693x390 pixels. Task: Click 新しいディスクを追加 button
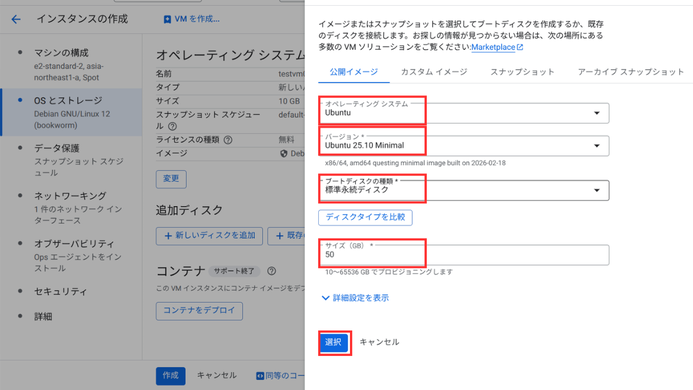(209, 236)
